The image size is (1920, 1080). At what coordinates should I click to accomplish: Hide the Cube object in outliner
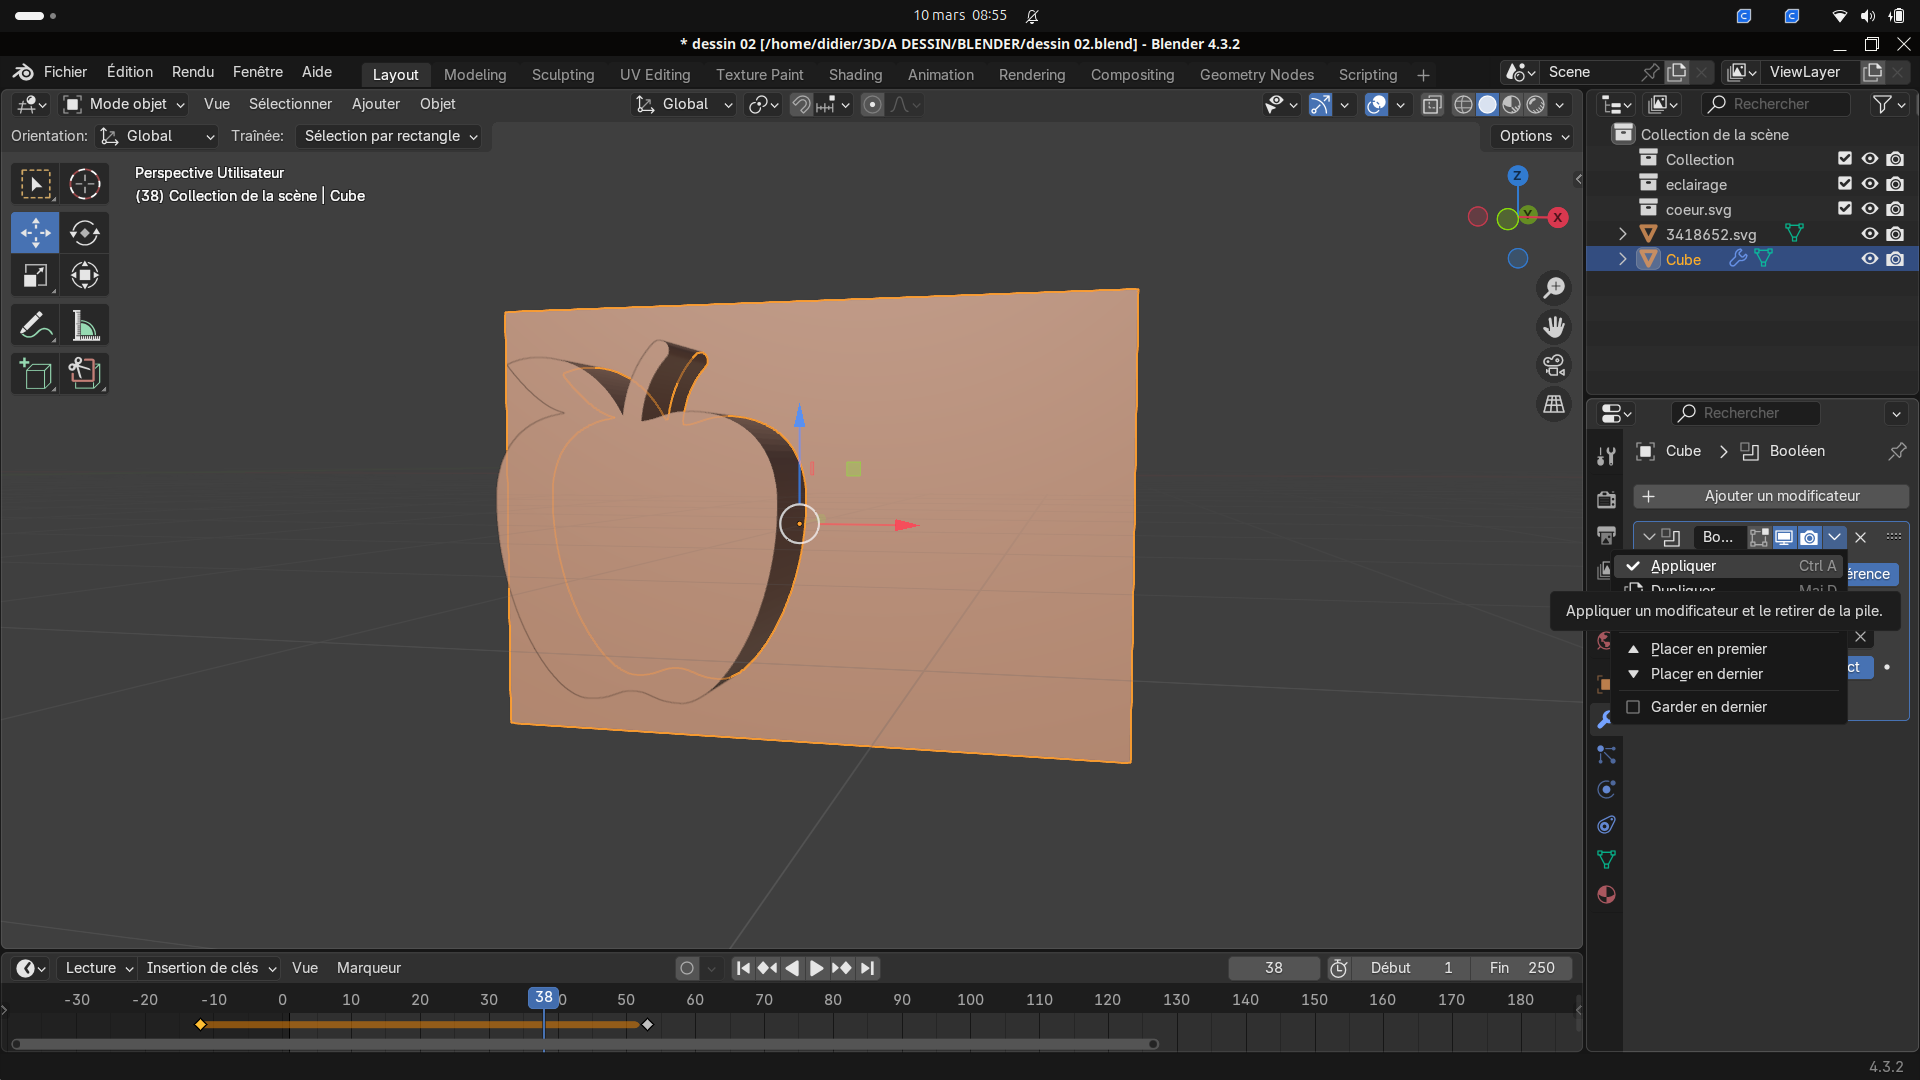coord(1869,259)
